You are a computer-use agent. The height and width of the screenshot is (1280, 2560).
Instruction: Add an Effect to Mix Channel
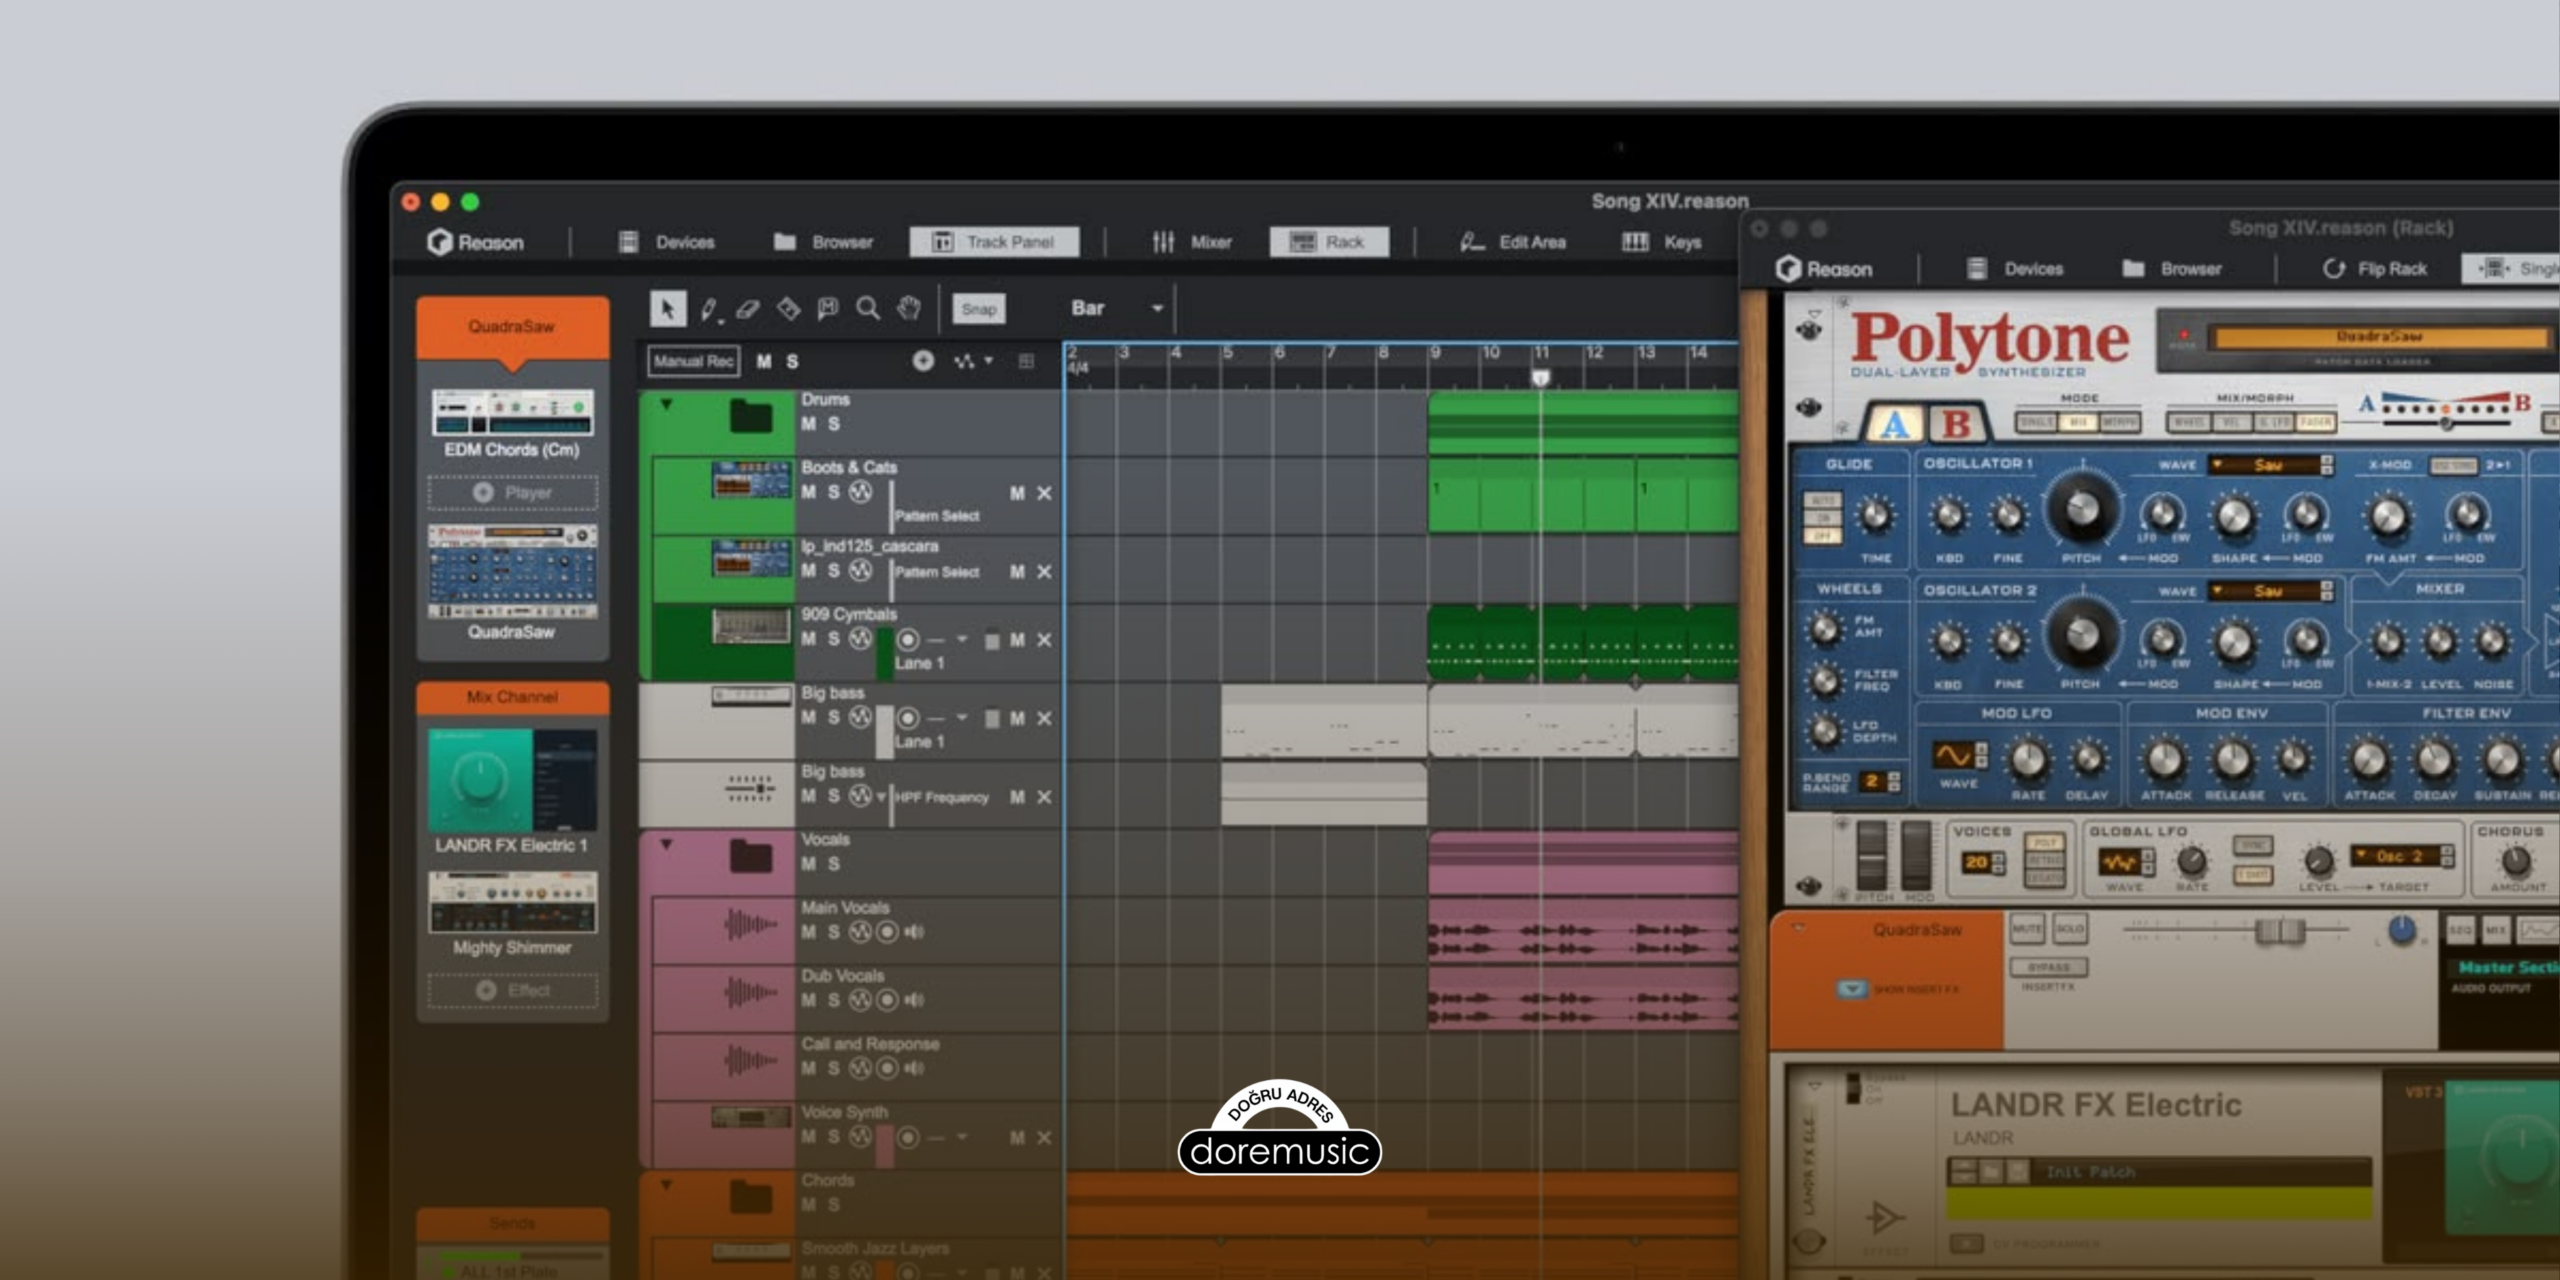(512, 990)
